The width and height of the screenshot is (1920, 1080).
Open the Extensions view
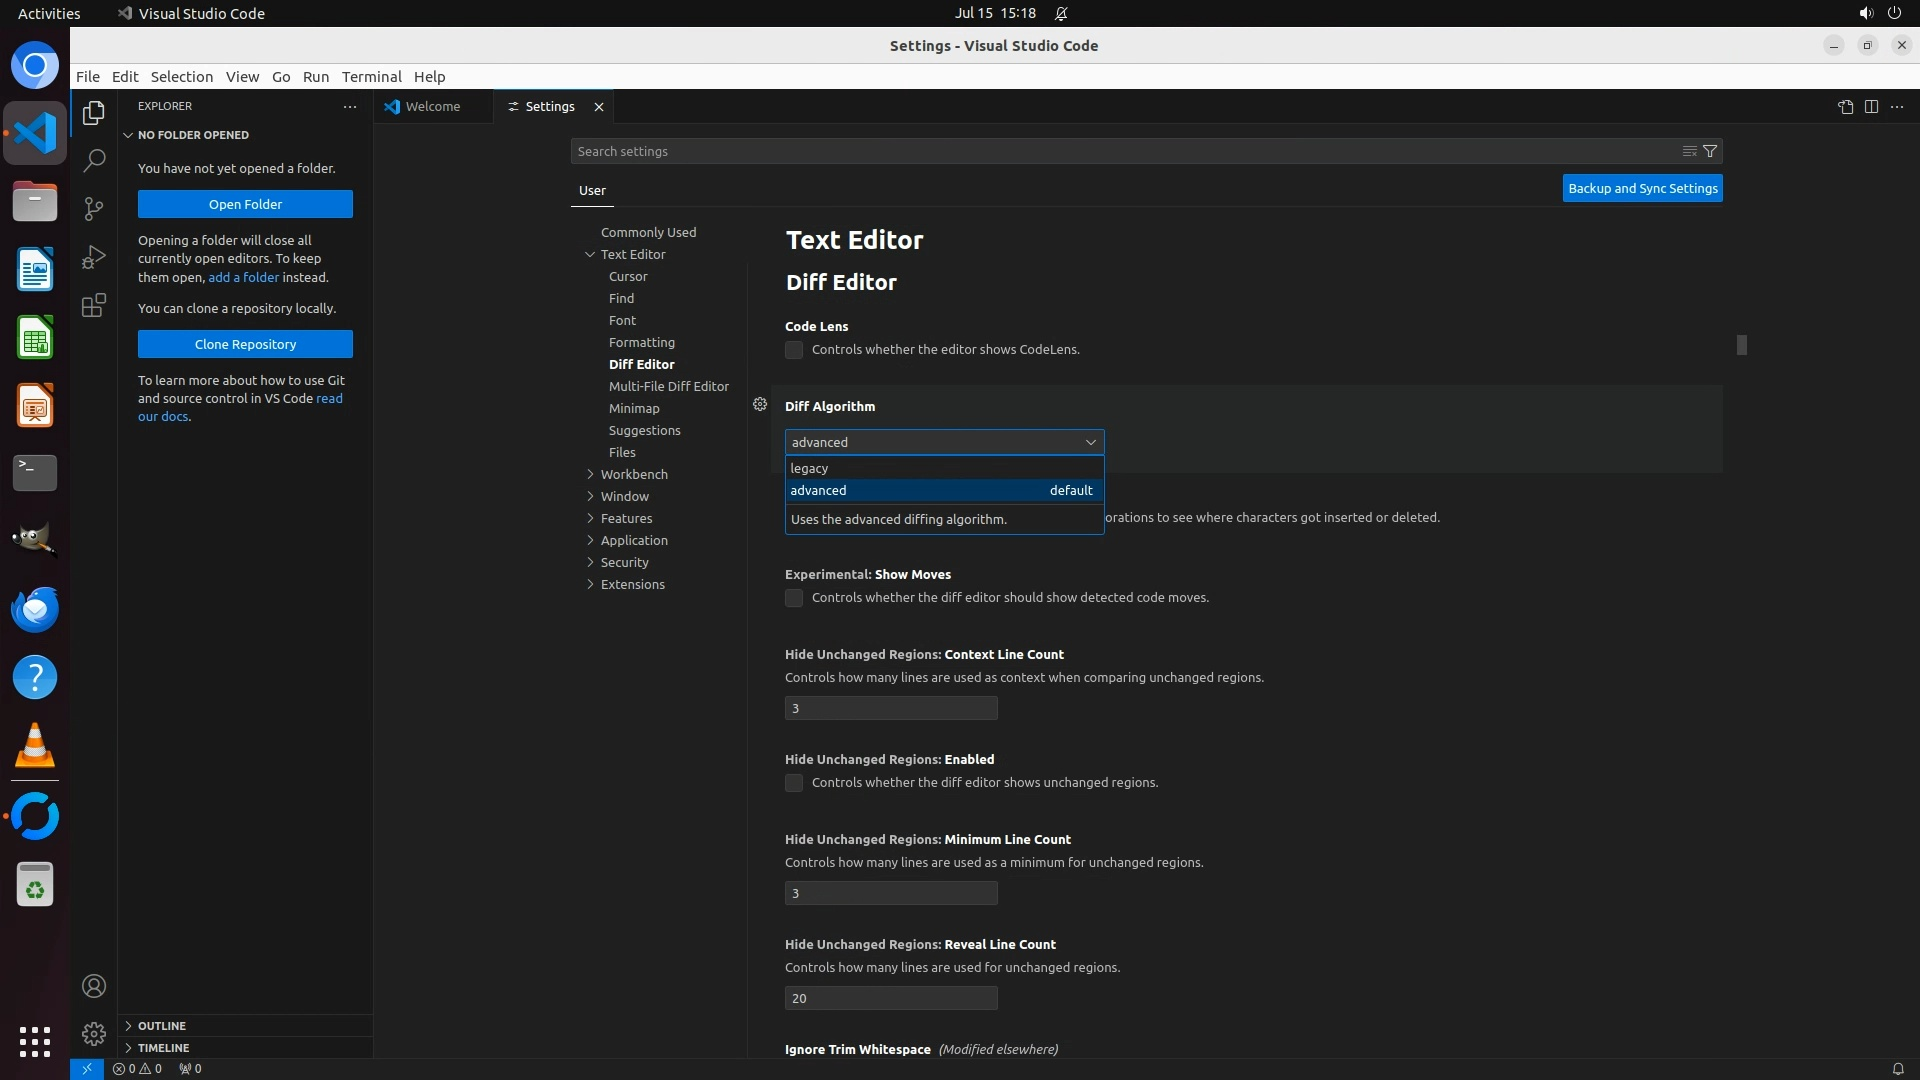coord(94,305)
